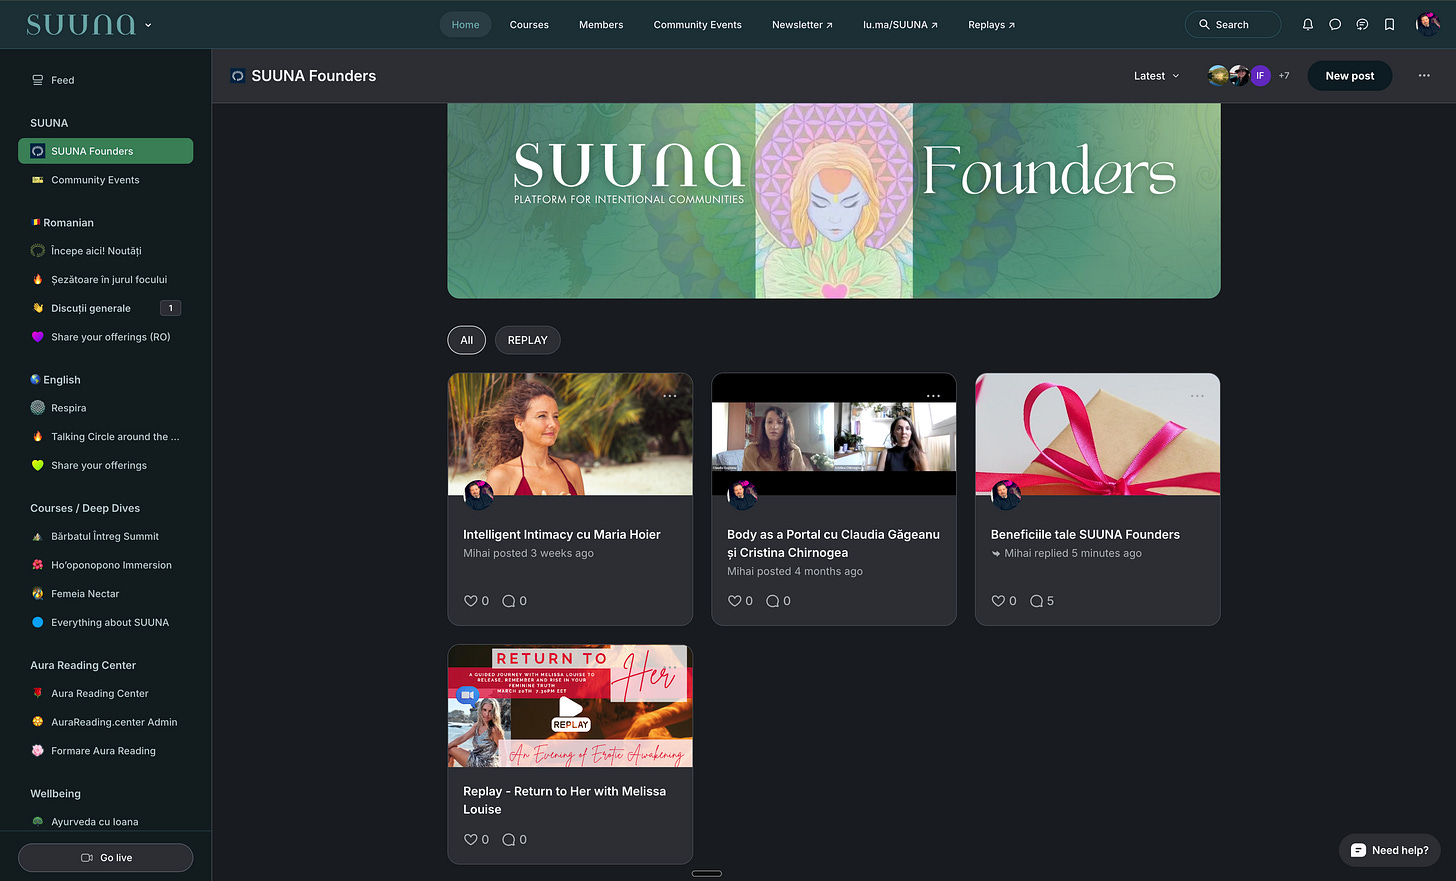
Task: Open Discuții generale with 1 unread
Action: coord(105,308)
